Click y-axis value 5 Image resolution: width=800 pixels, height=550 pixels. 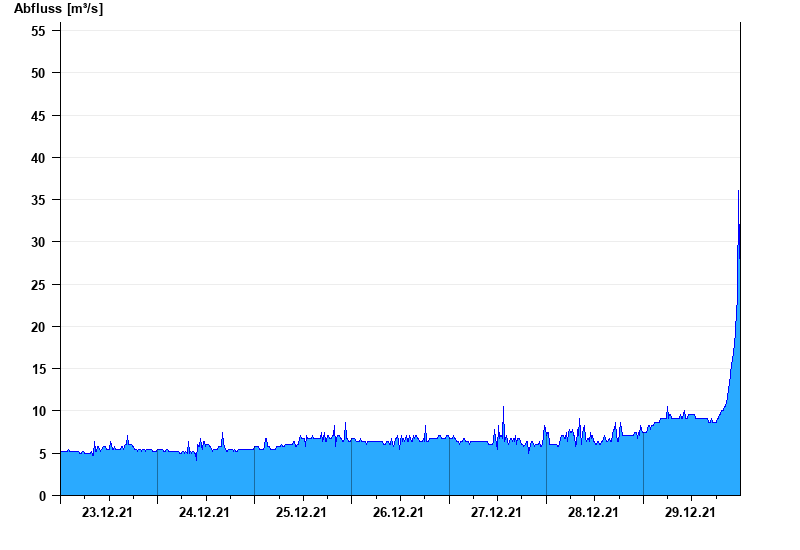tap(42, 454)
